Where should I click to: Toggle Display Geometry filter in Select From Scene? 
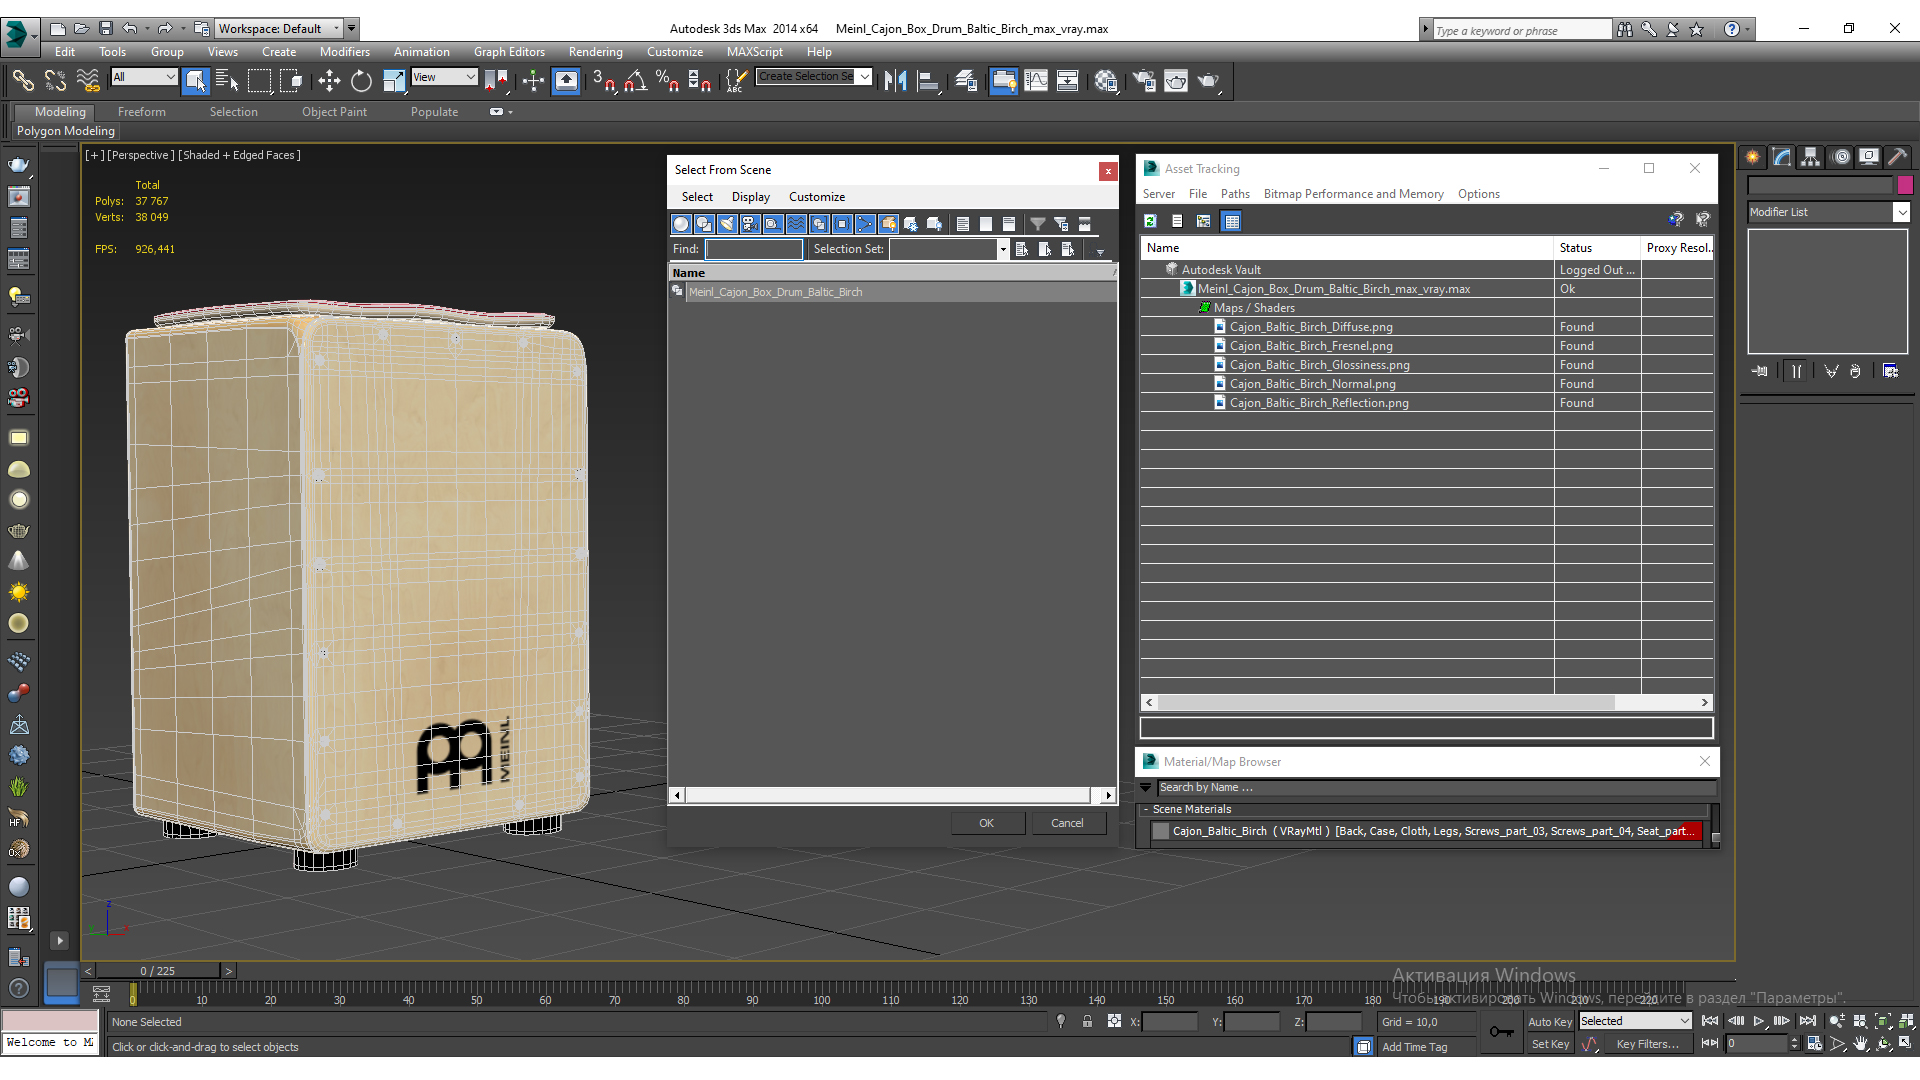[681, 224]
